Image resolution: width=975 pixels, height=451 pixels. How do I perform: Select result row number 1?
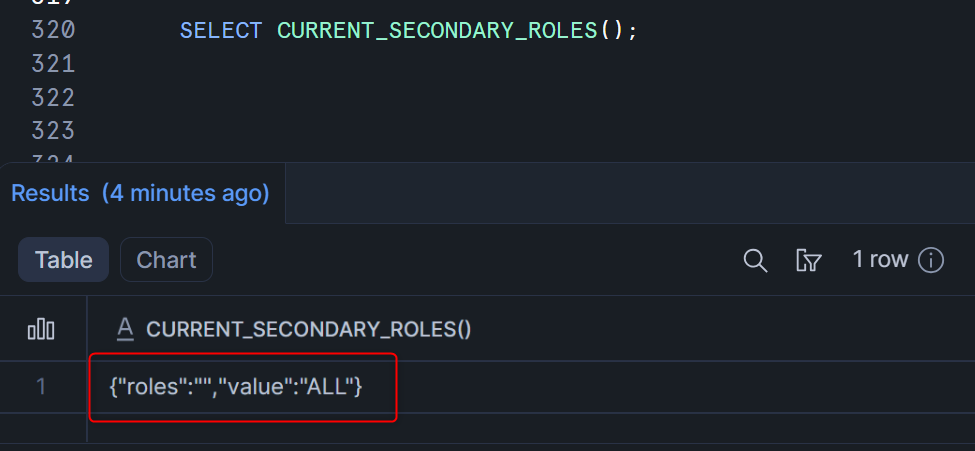pos(41,386)
